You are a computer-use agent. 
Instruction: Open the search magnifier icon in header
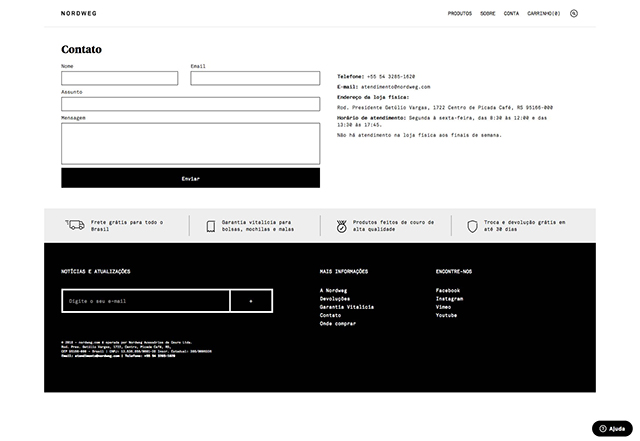[573, 13]
